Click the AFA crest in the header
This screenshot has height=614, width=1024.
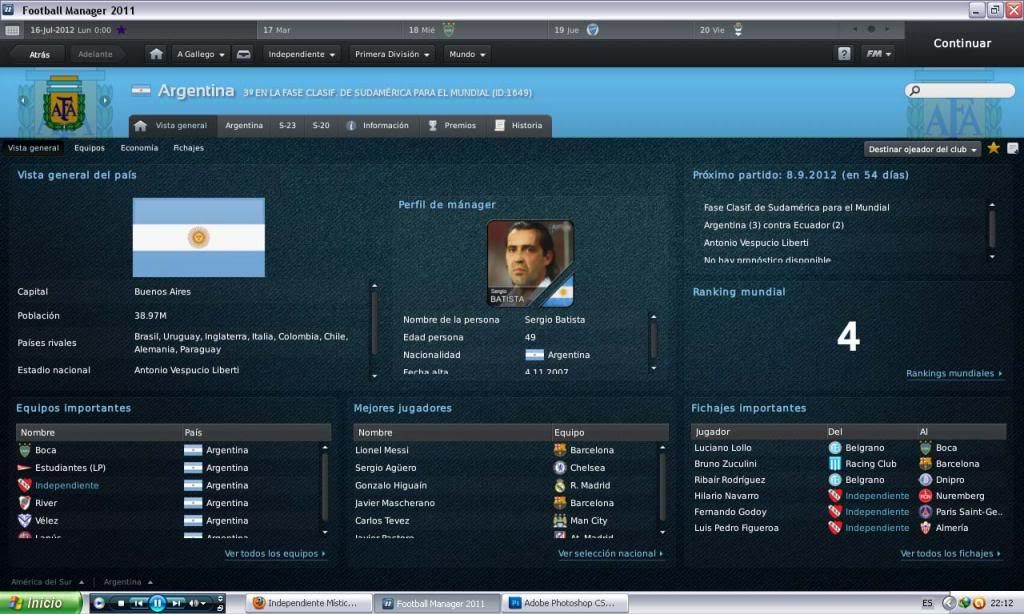[63, 103]
